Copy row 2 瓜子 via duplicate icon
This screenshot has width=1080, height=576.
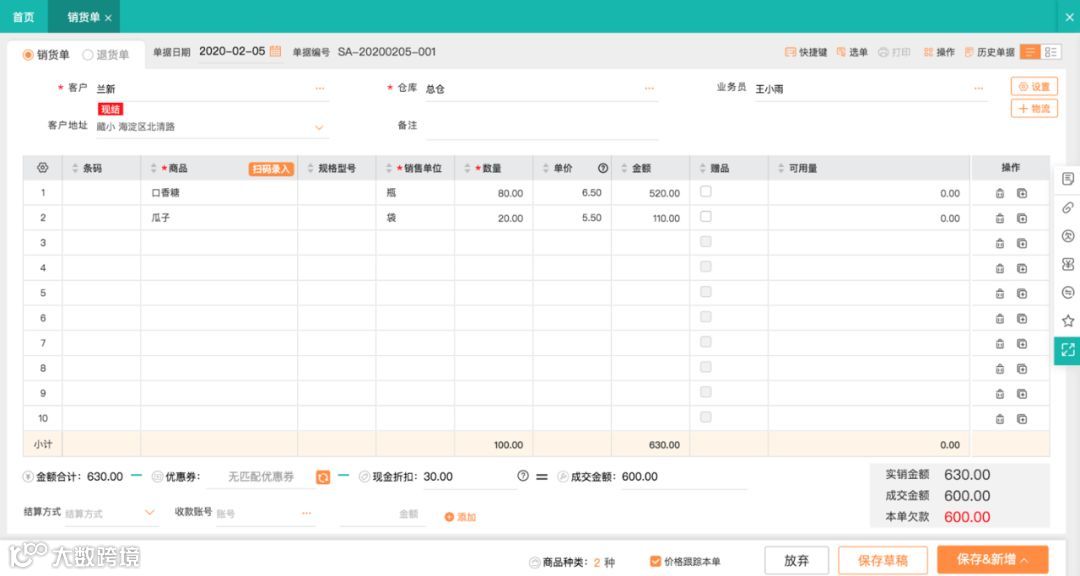tap(1022, 218)
